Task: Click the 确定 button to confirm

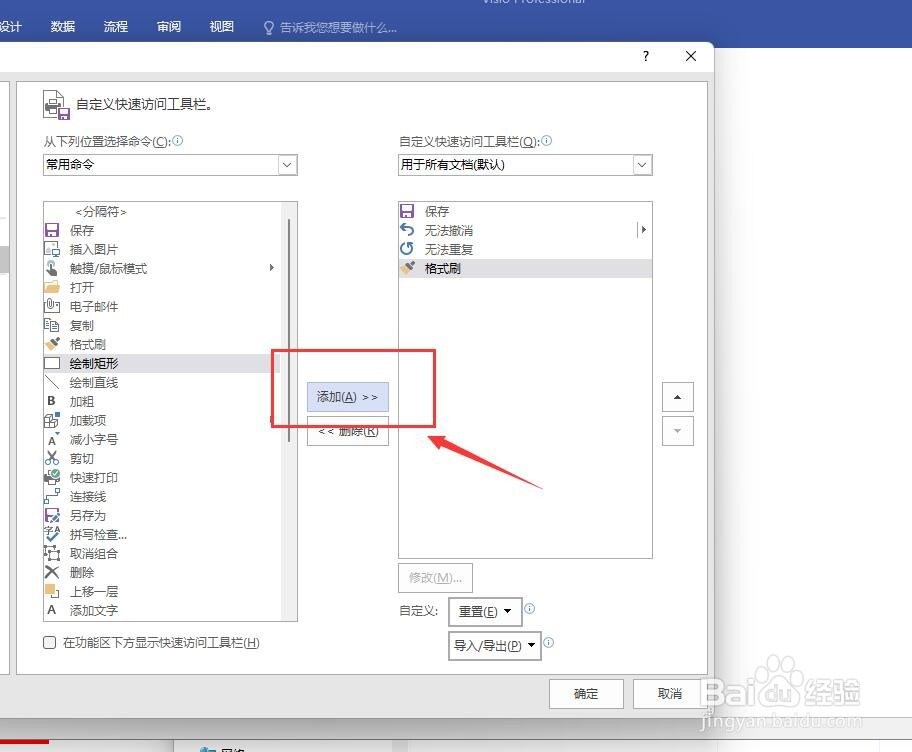Action: pos(586,693)
